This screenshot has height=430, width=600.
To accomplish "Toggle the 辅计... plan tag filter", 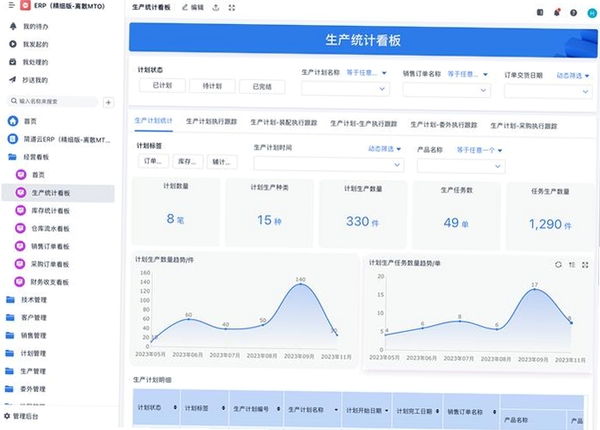I will tap(222, 162).
